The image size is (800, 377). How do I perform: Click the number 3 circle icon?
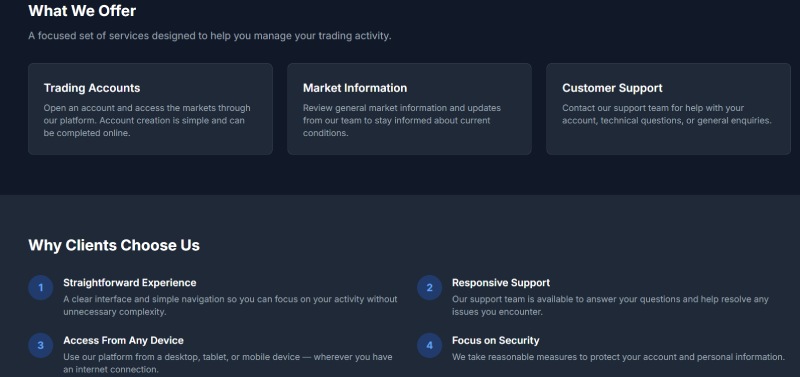41,345
